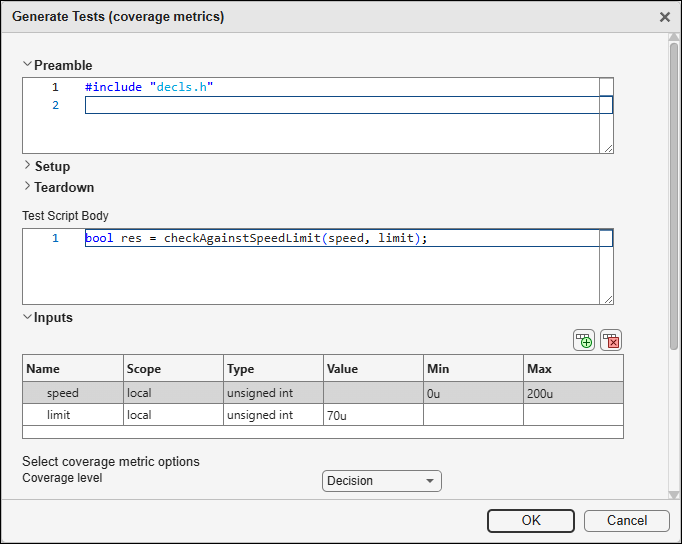Click the 70u value cell
Viewport: 682px width, 544px height.
[x=374, y=415]
